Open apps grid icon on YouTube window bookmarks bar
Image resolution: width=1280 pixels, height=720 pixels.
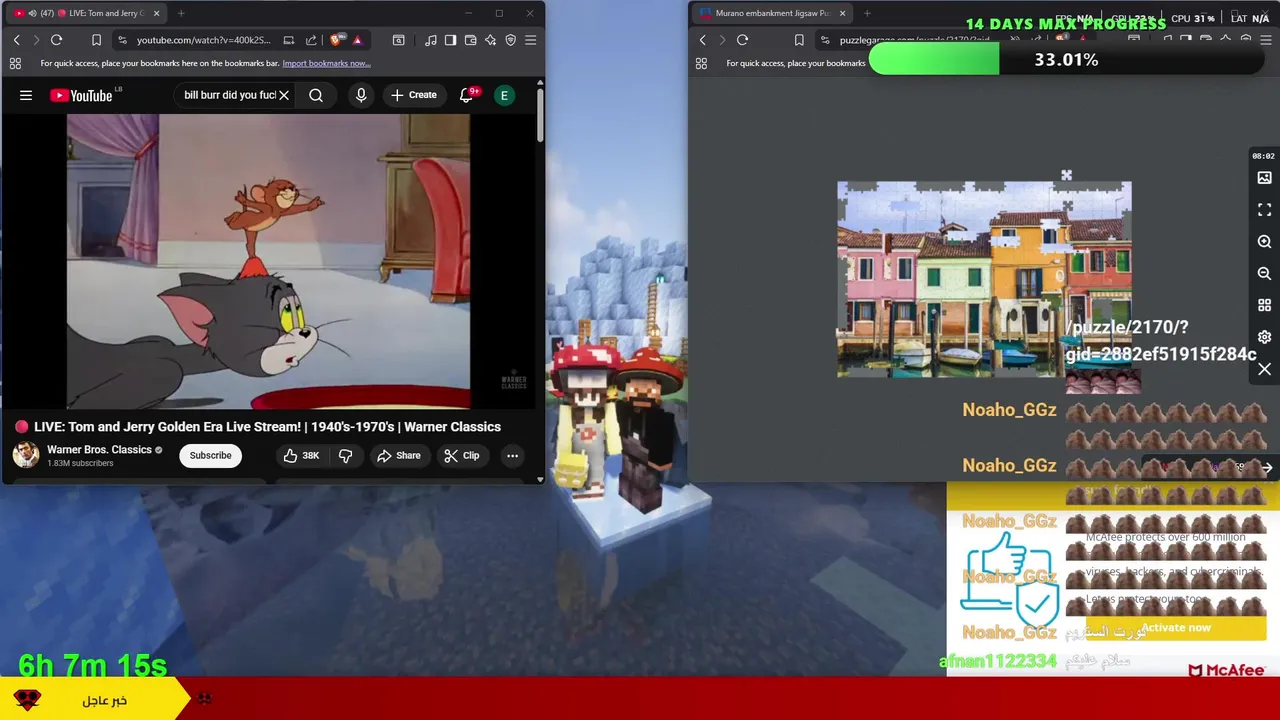(15, 63)
